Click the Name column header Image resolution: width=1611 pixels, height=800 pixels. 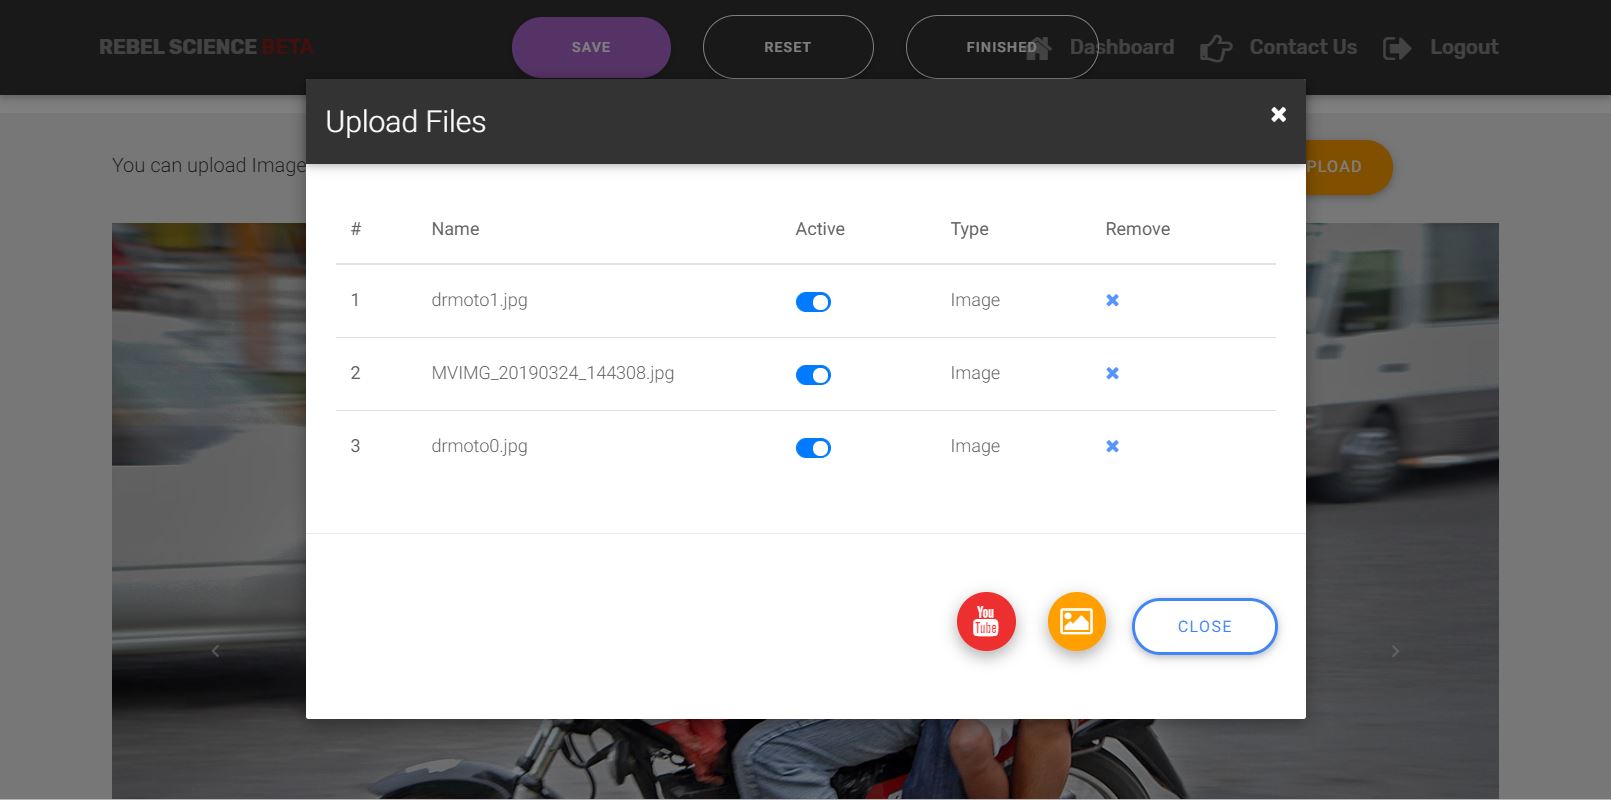coord(455,229)
